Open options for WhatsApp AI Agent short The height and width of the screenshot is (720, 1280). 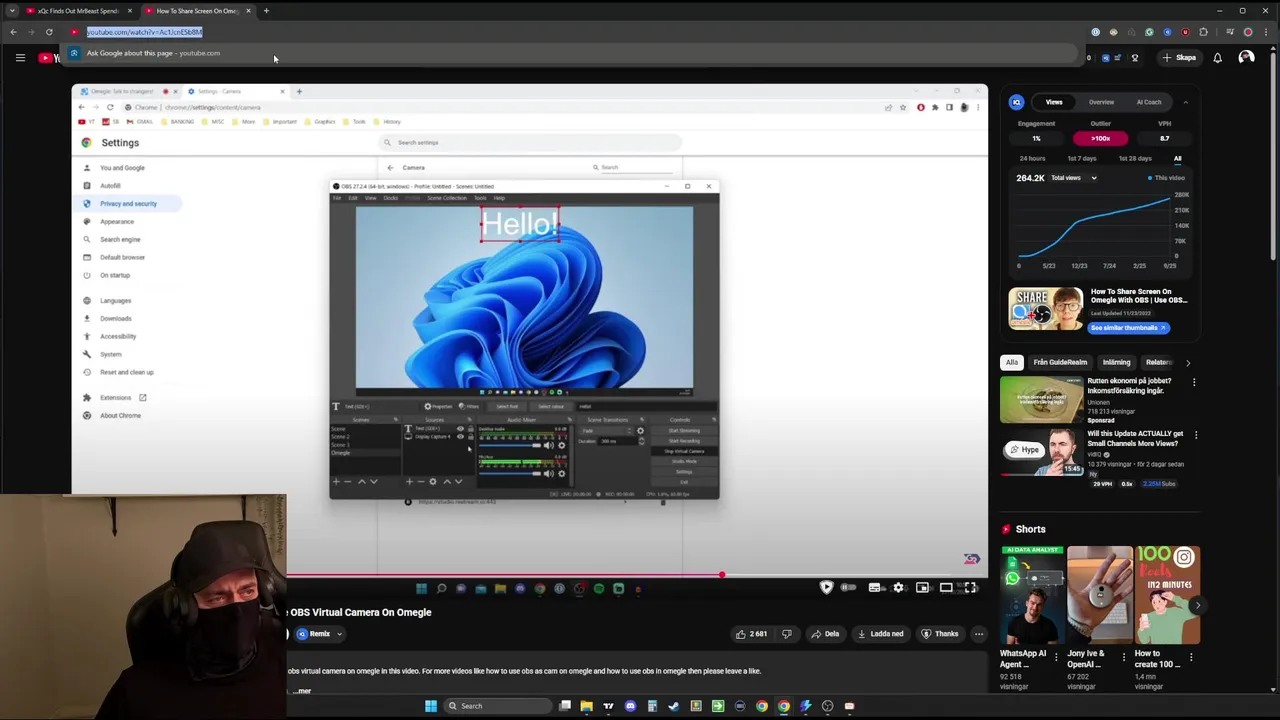(x=1056, y=657)
